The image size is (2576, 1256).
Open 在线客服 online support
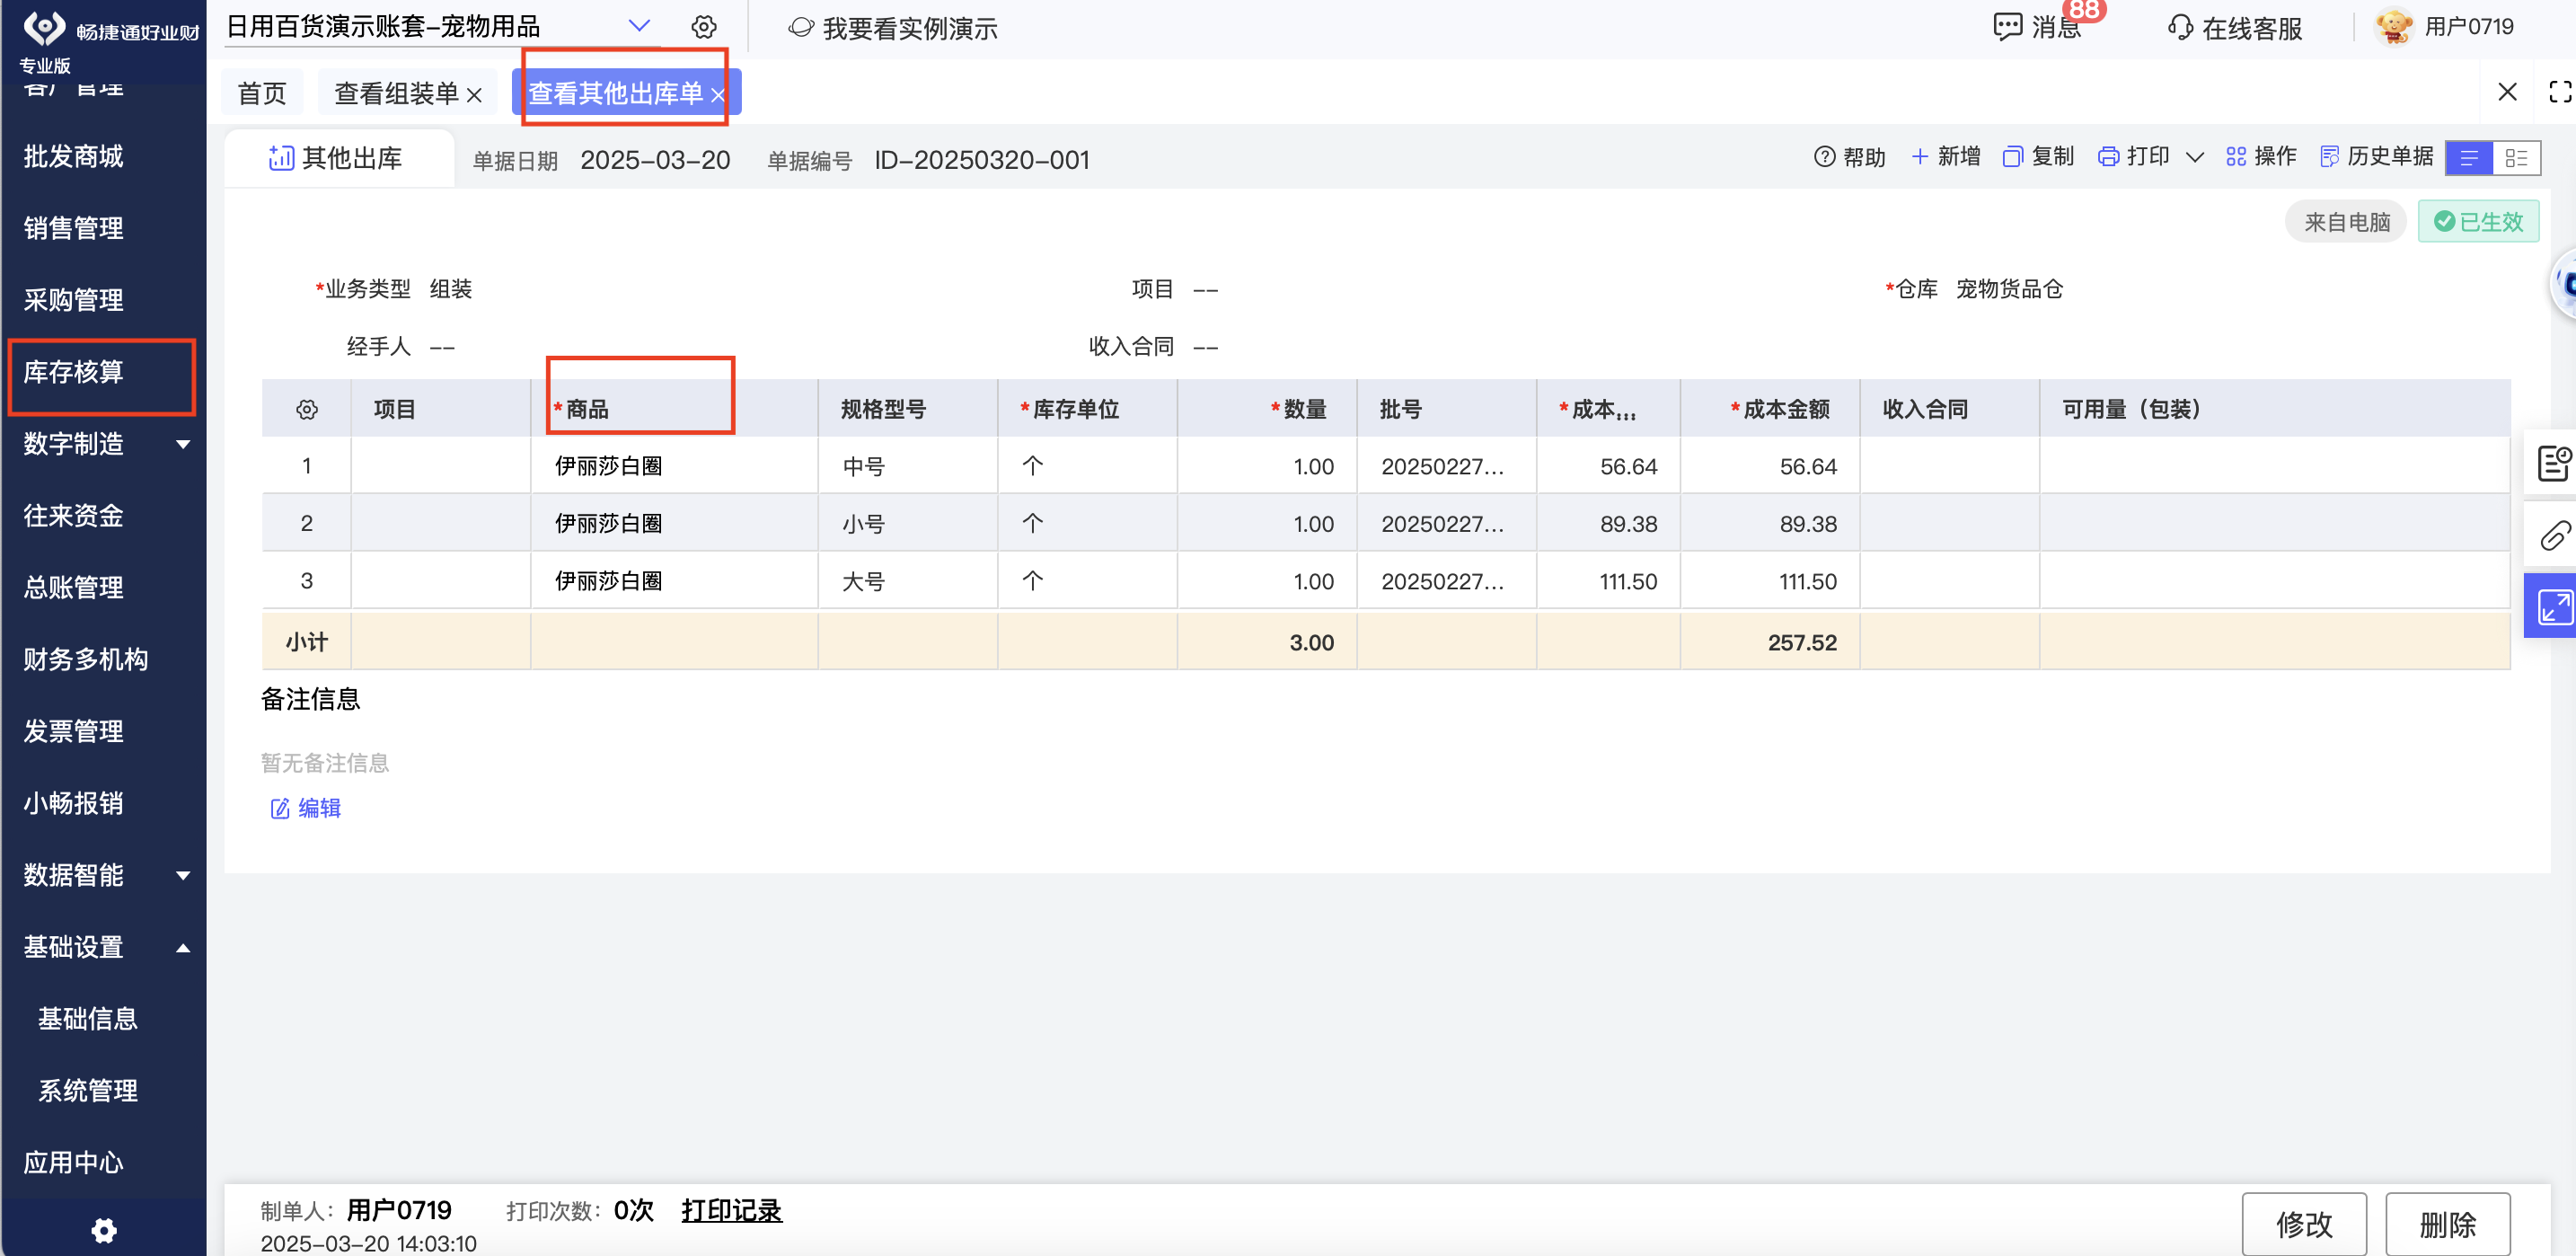pos(2235,28)
